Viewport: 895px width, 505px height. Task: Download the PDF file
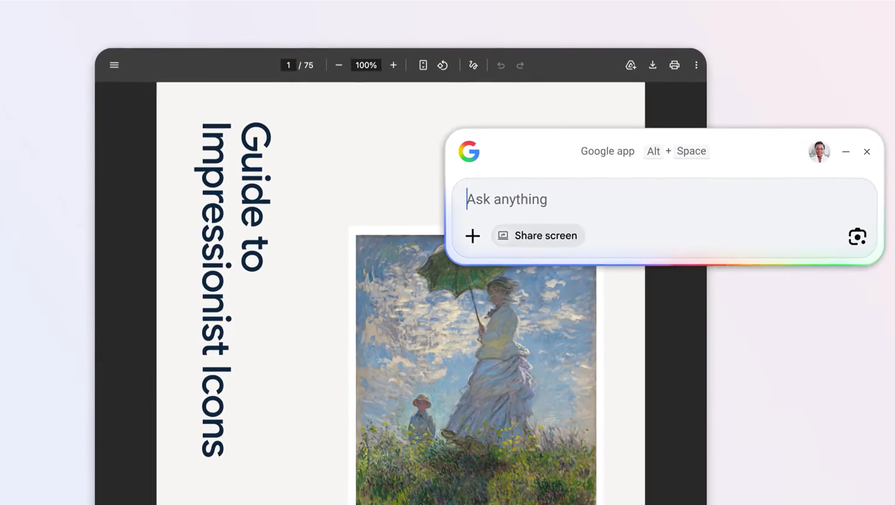coord(653,65)
